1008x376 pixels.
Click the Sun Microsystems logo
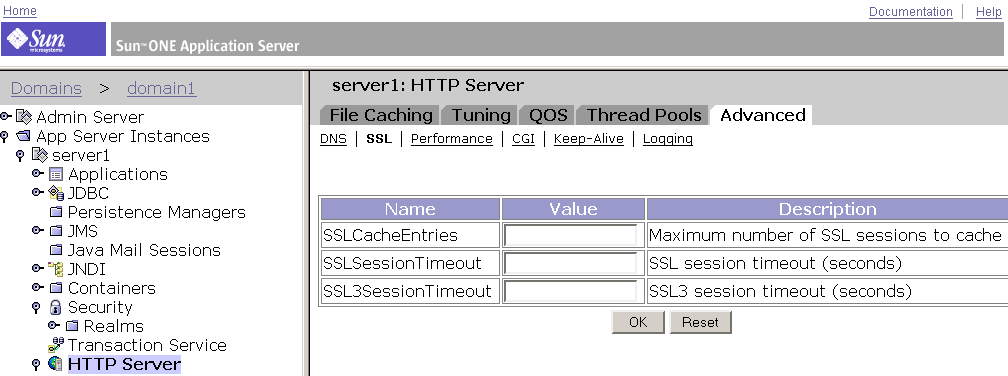(x=53, y=39)
